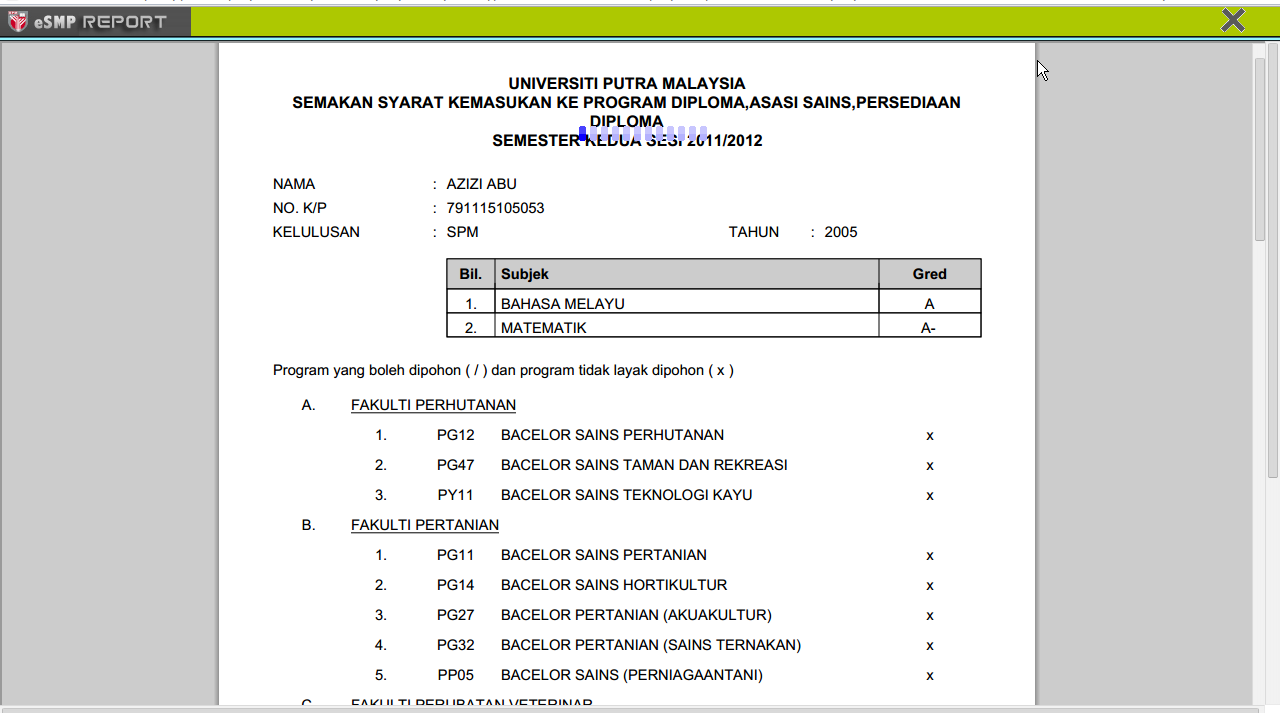This screenshot has height=713, width=1280.
Task: Click the x mark for SAINS TERNAKAN
Action: (x=930, y=646)
